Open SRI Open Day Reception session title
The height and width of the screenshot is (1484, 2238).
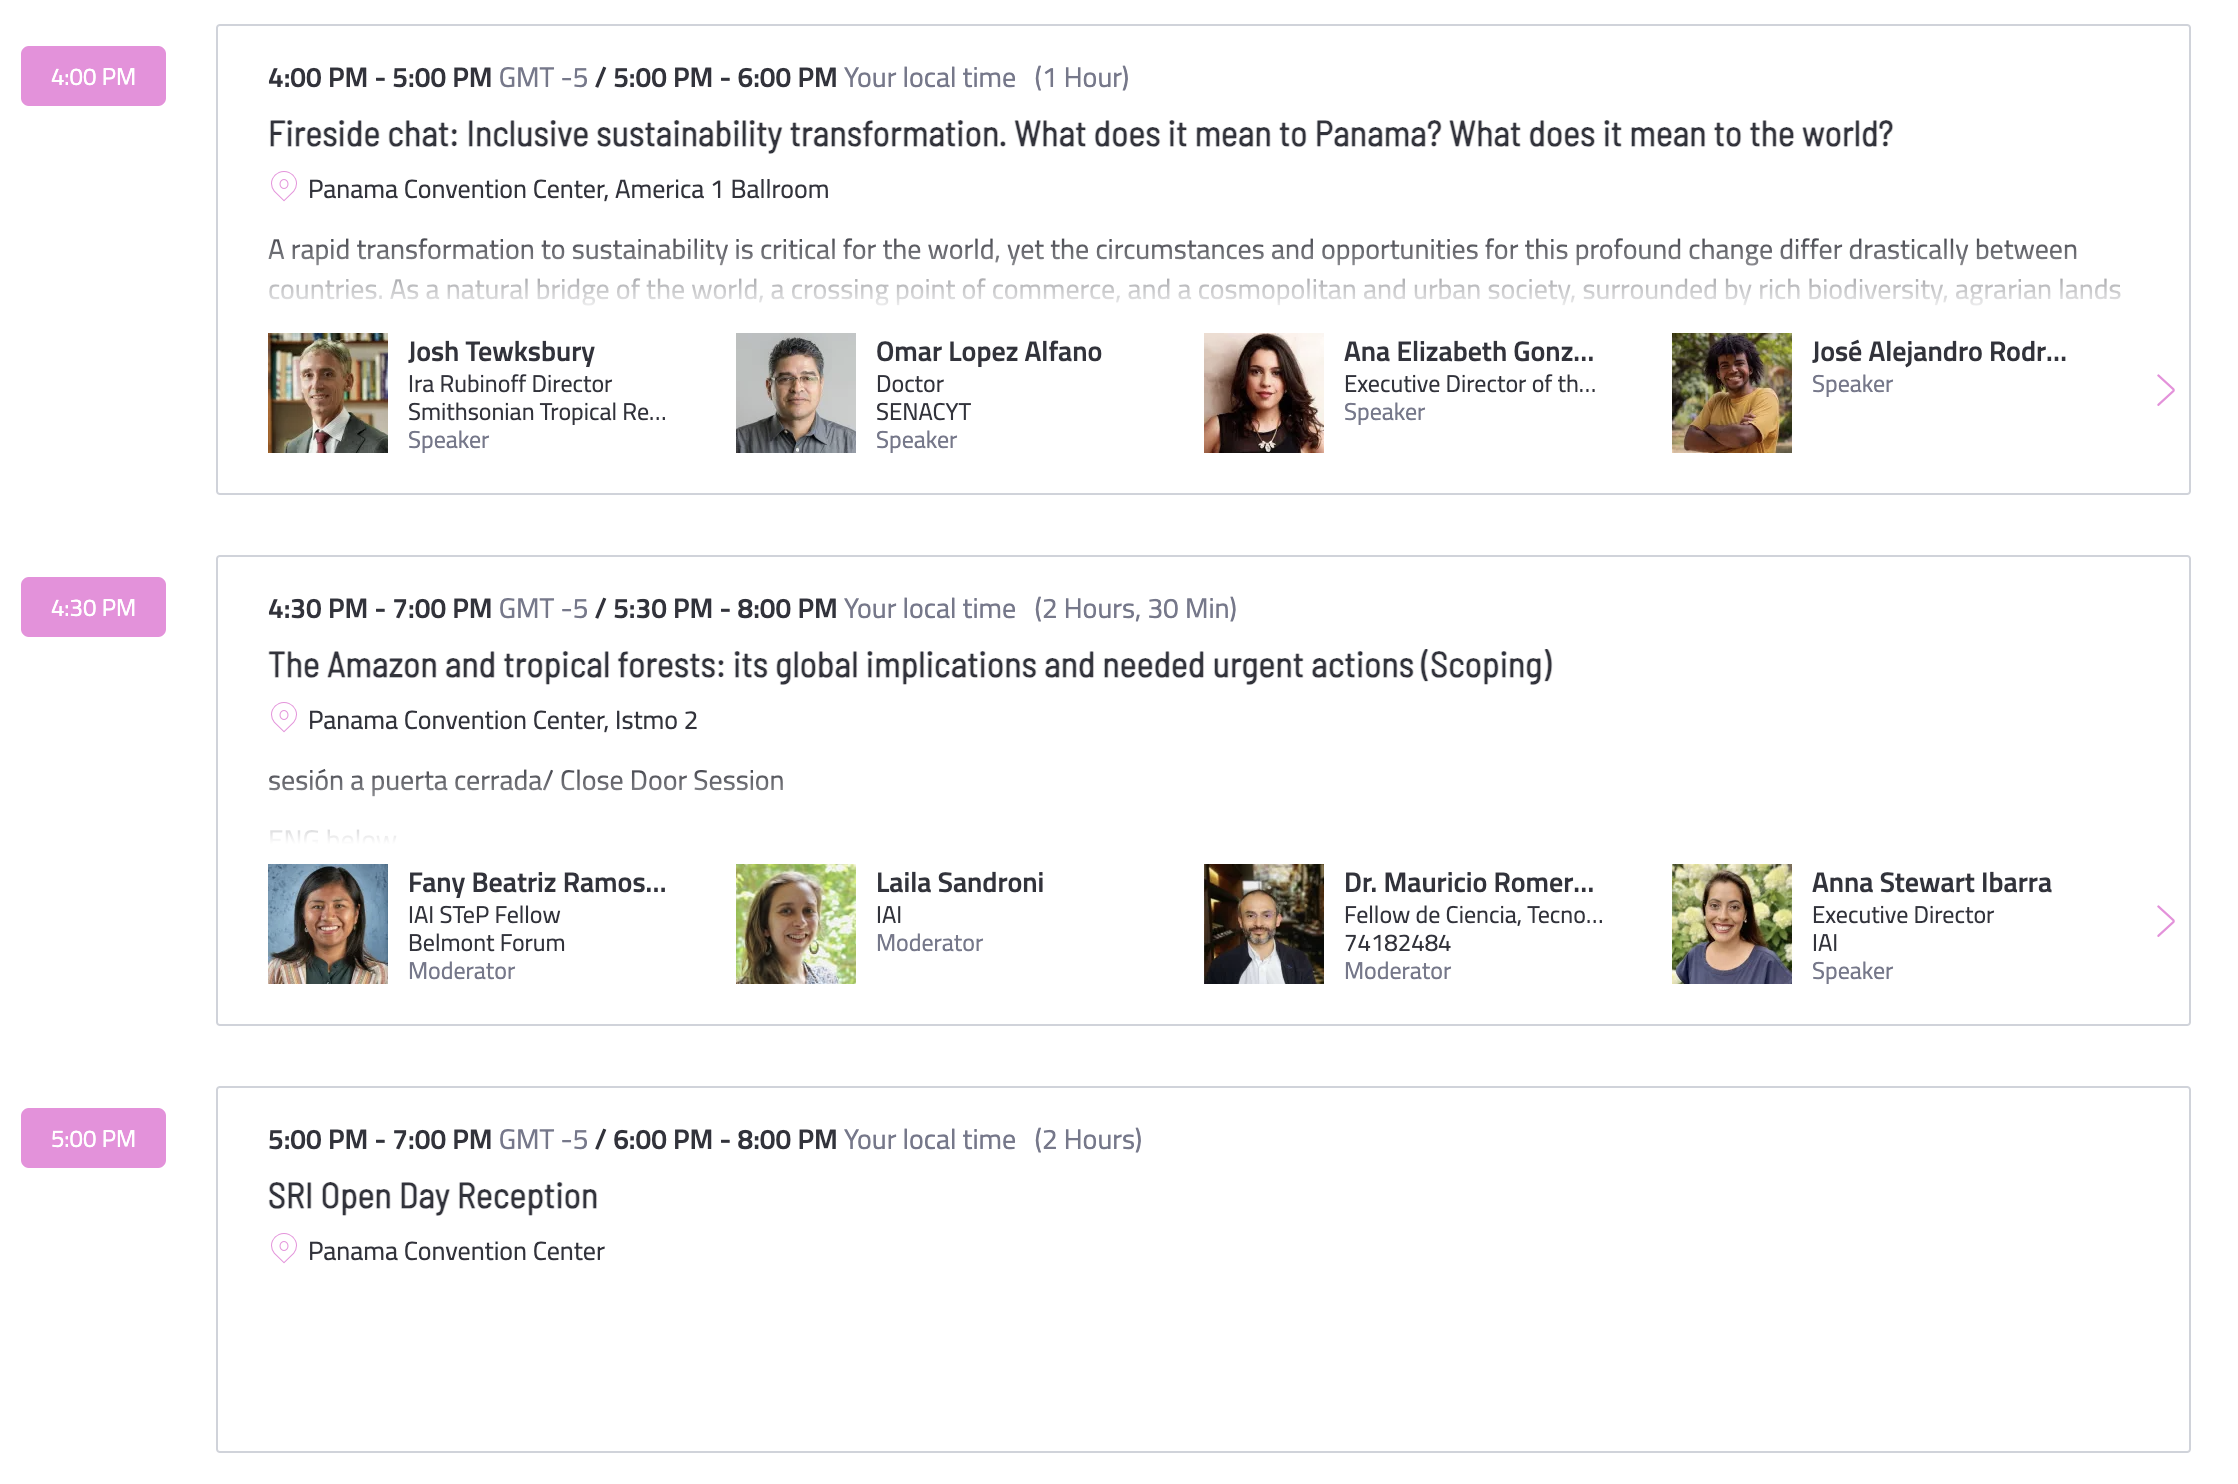(433, 1196)
